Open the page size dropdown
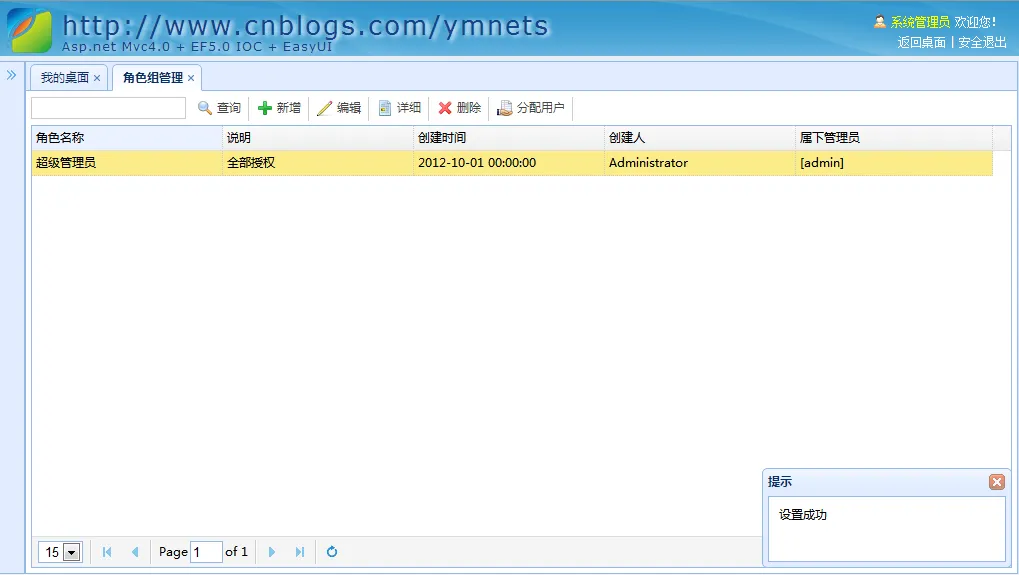Viewport: 1019px width, 575px height. 71,552
